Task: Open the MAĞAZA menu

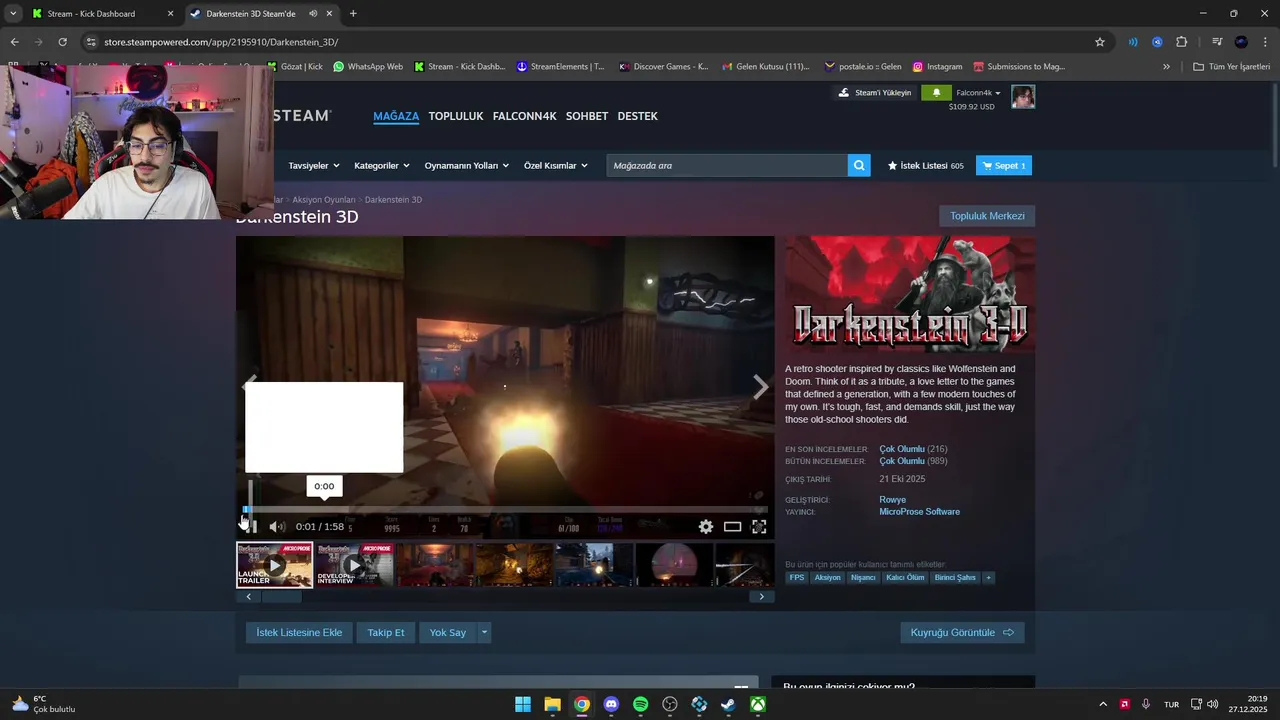Action: (396, 116)
